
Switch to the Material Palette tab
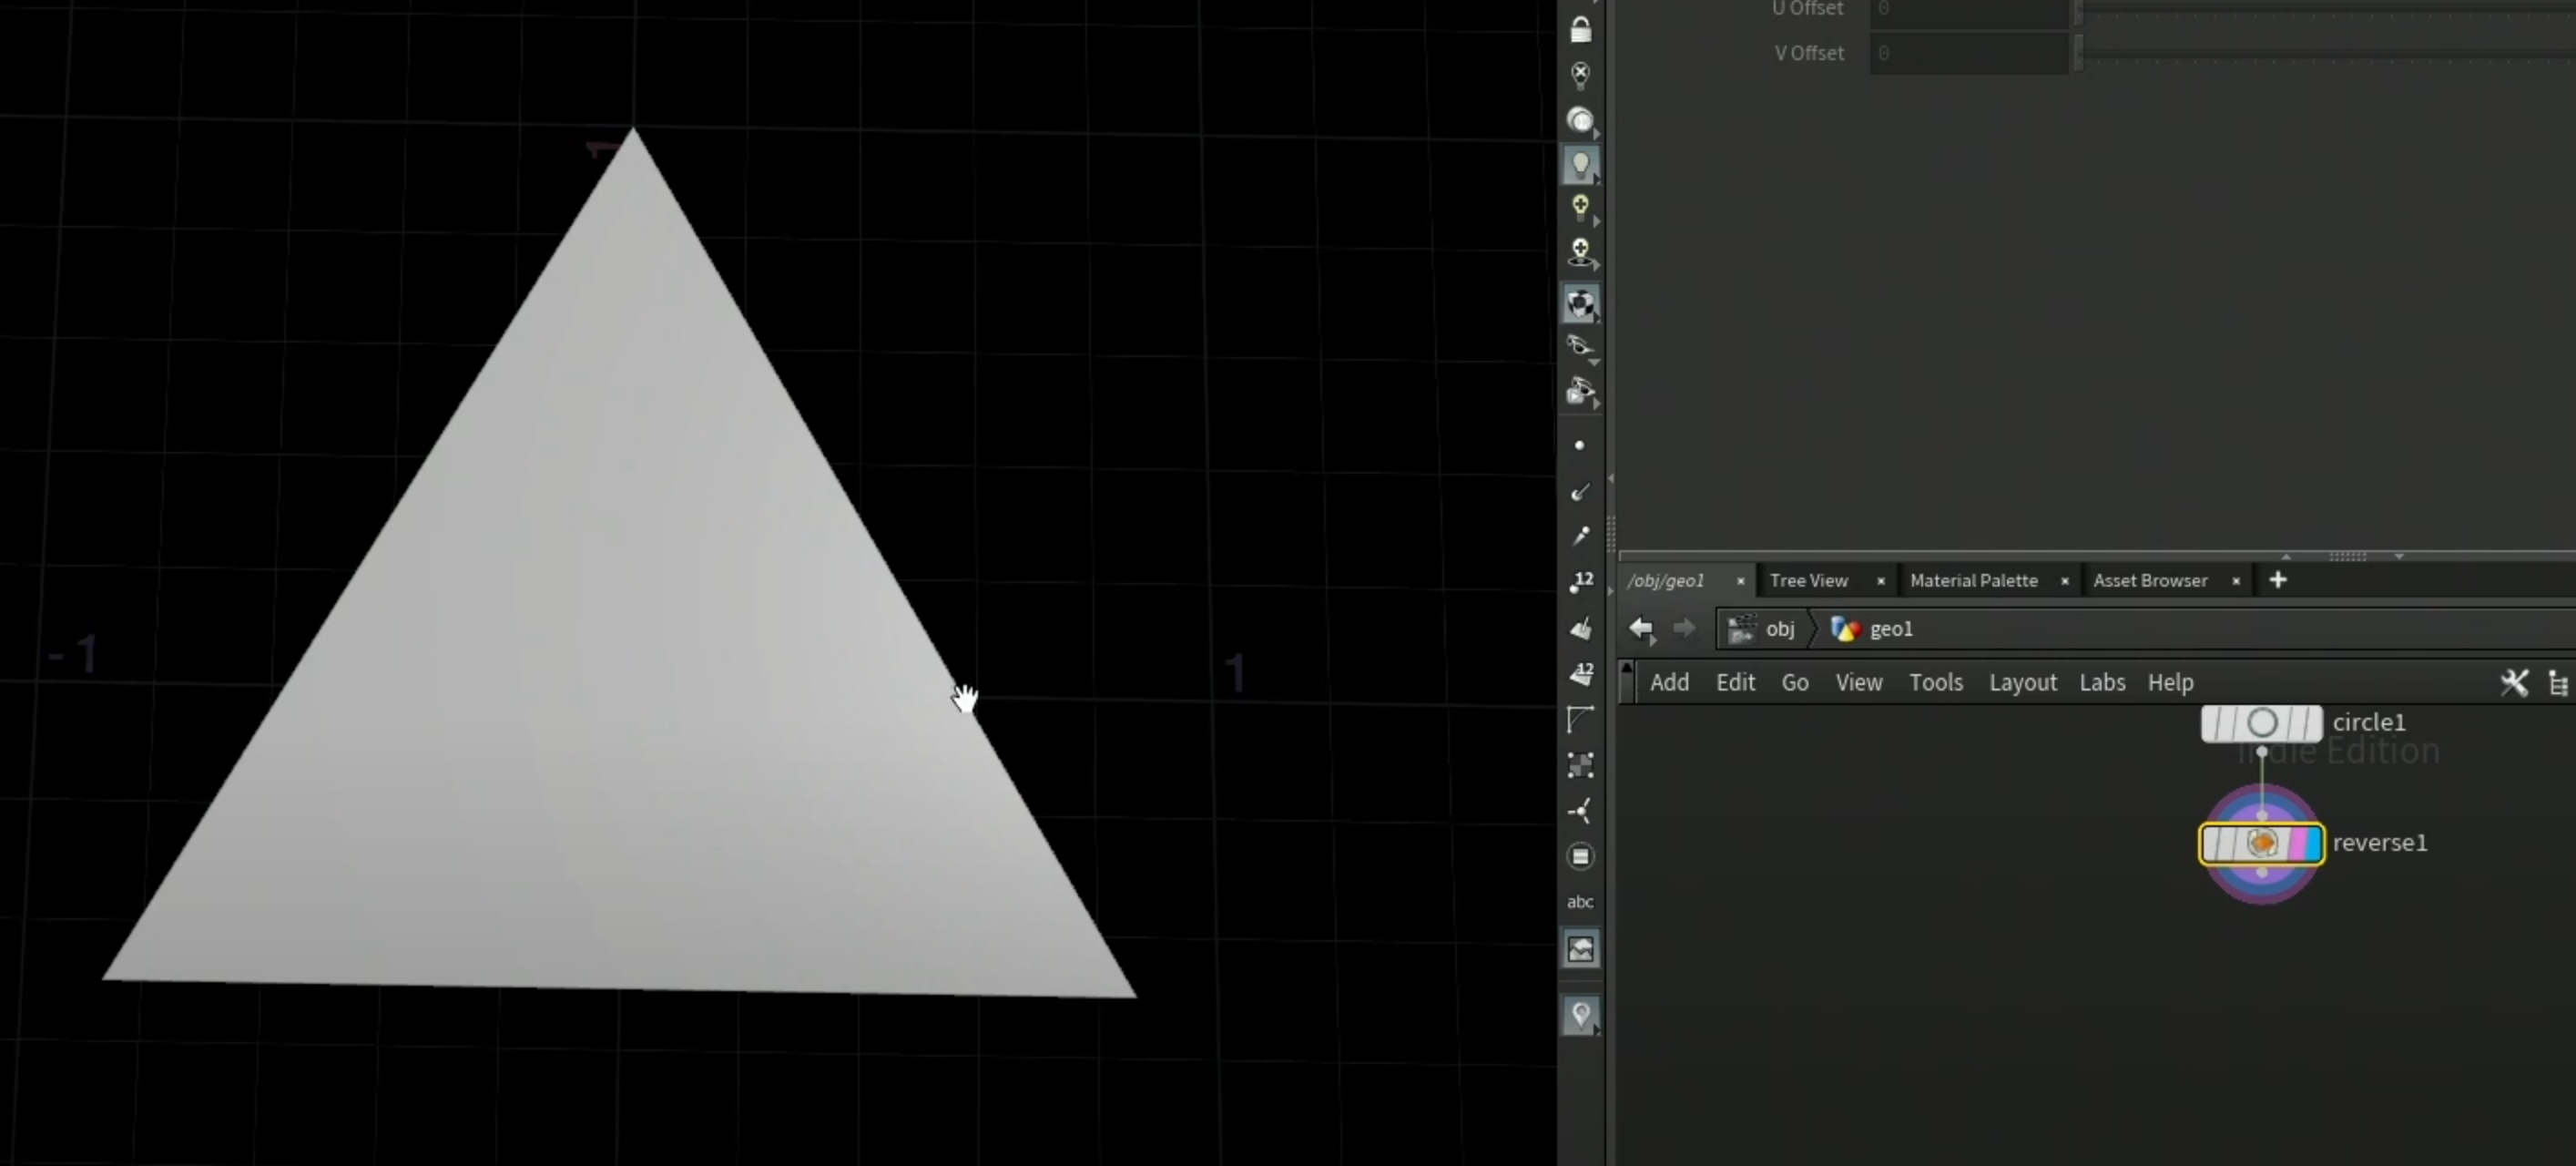1973,580
